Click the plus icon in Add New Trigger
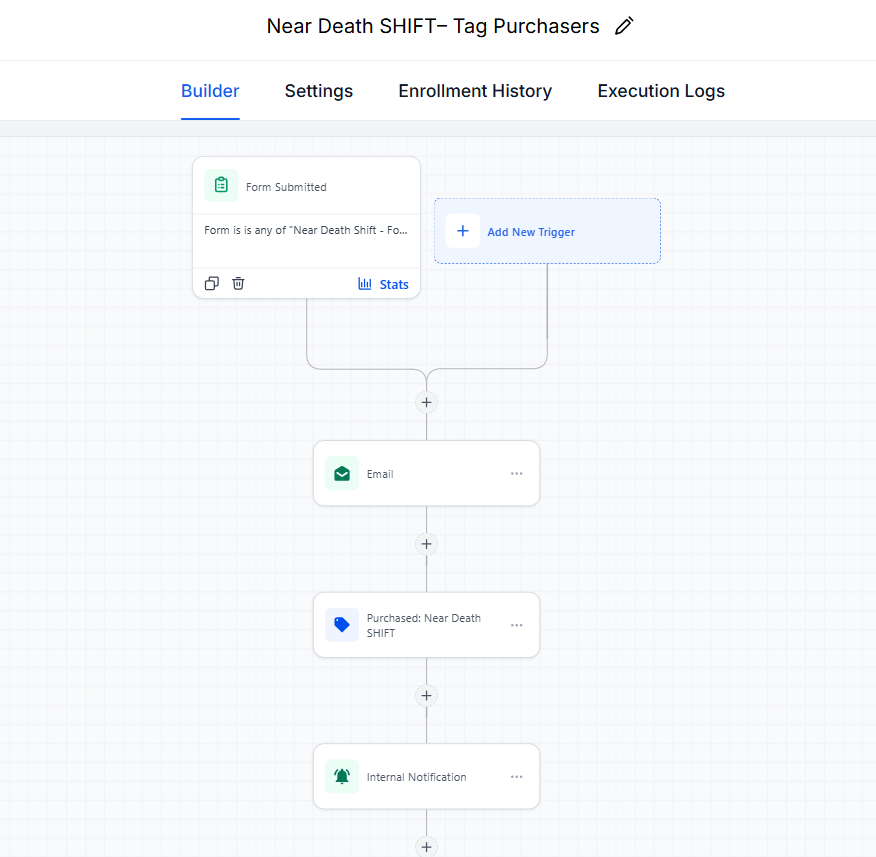 coord(463,231)
